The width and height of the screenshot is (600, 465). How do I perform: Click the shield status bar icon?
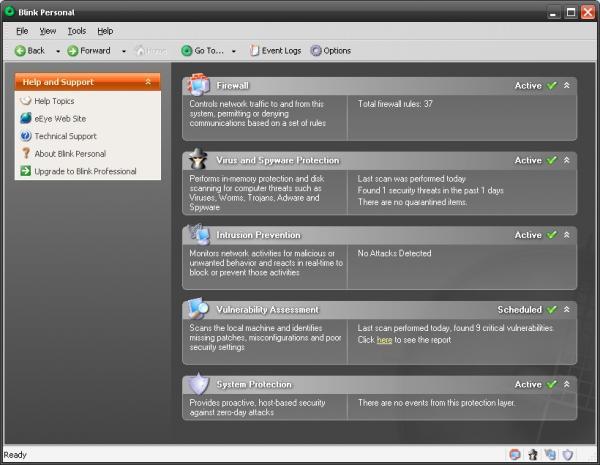coord(568,454)
